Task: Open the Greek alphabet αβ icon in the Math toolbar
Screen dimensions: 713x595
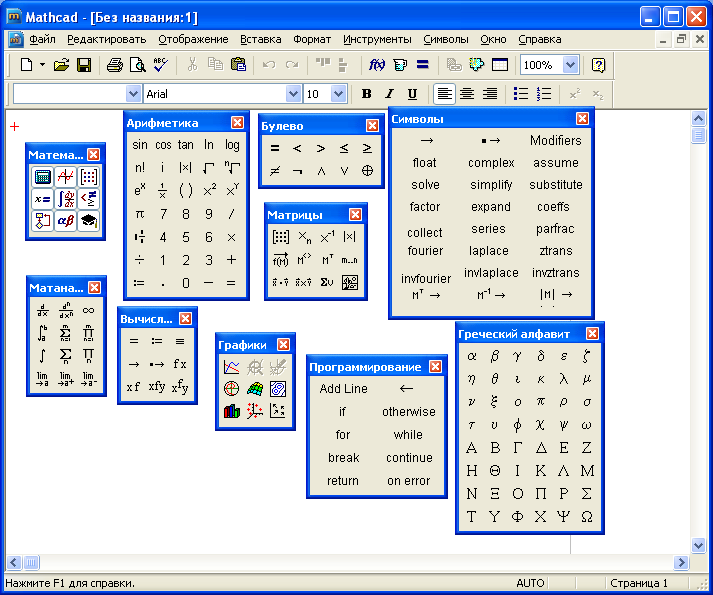Action: pos(65,221)
